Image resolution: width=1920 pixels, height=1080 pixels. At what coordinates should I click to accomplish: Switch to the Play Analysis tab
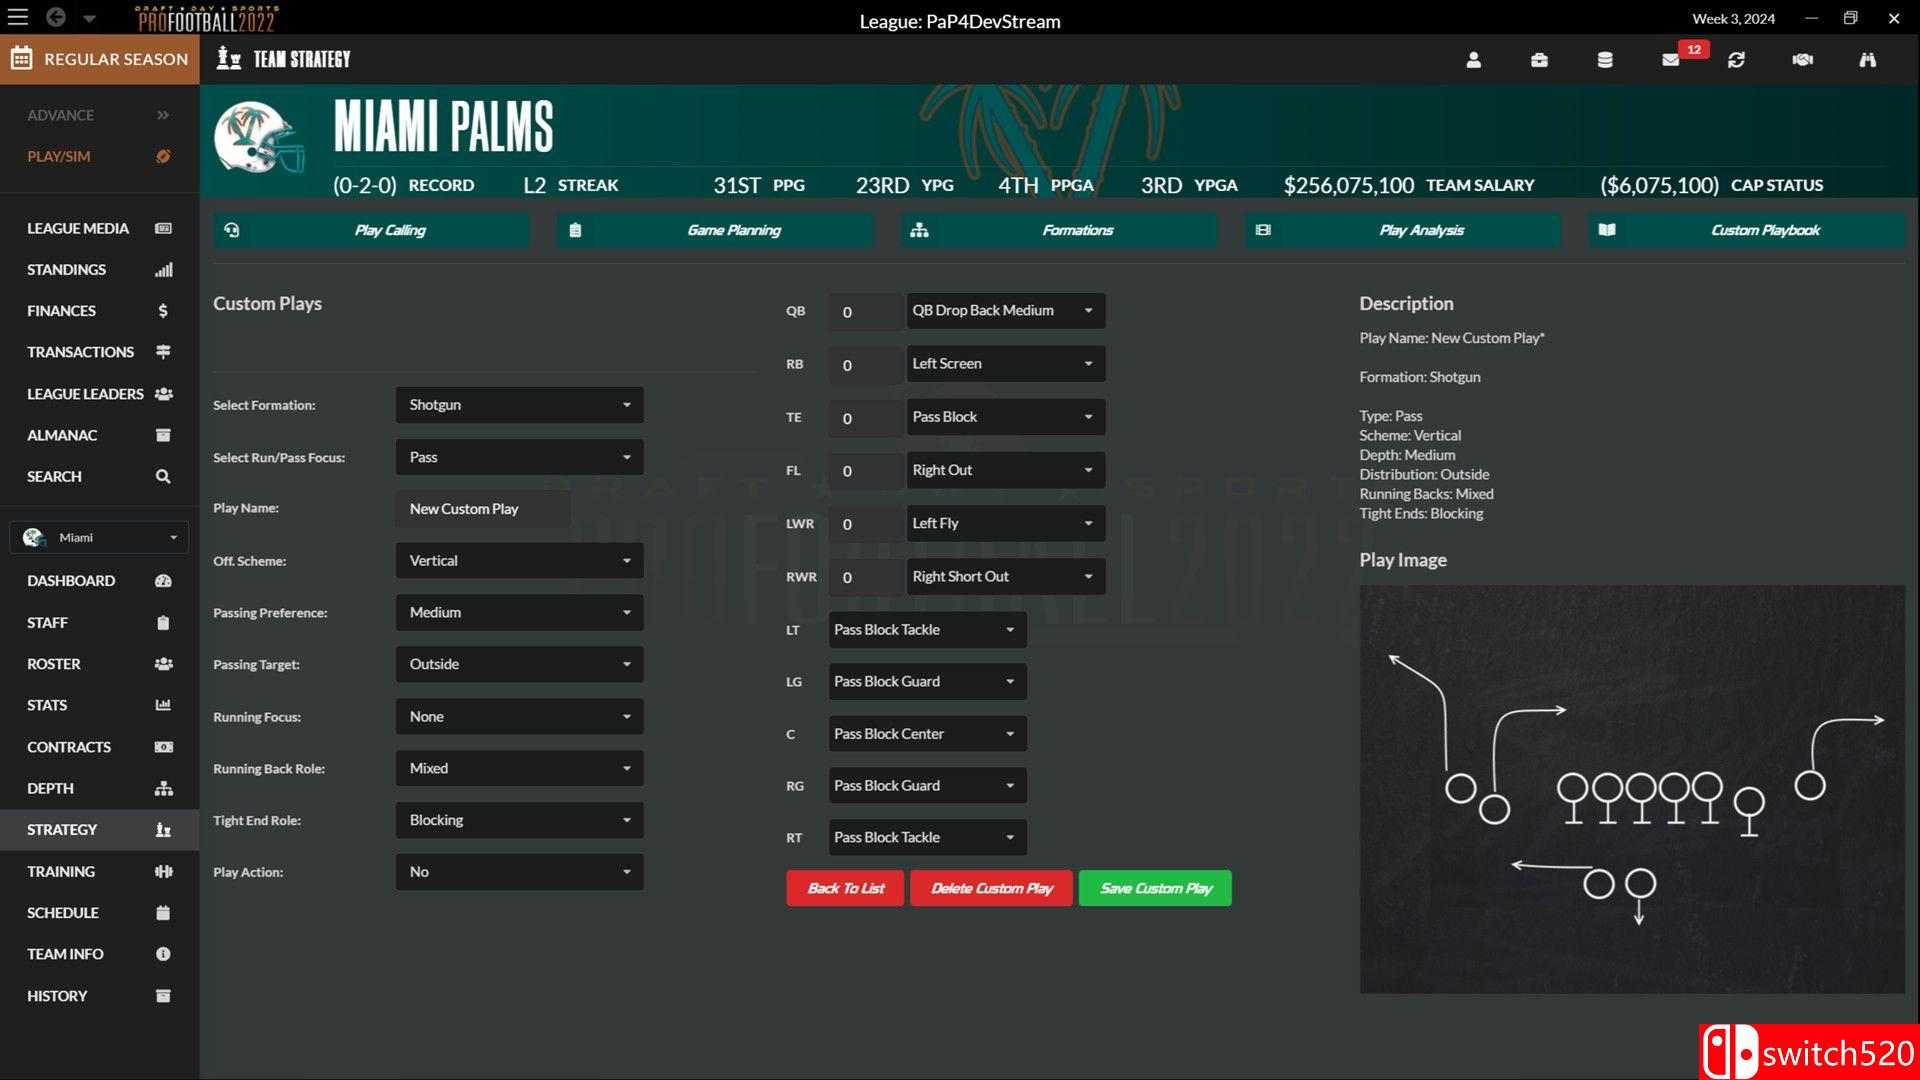[1402, 230]
